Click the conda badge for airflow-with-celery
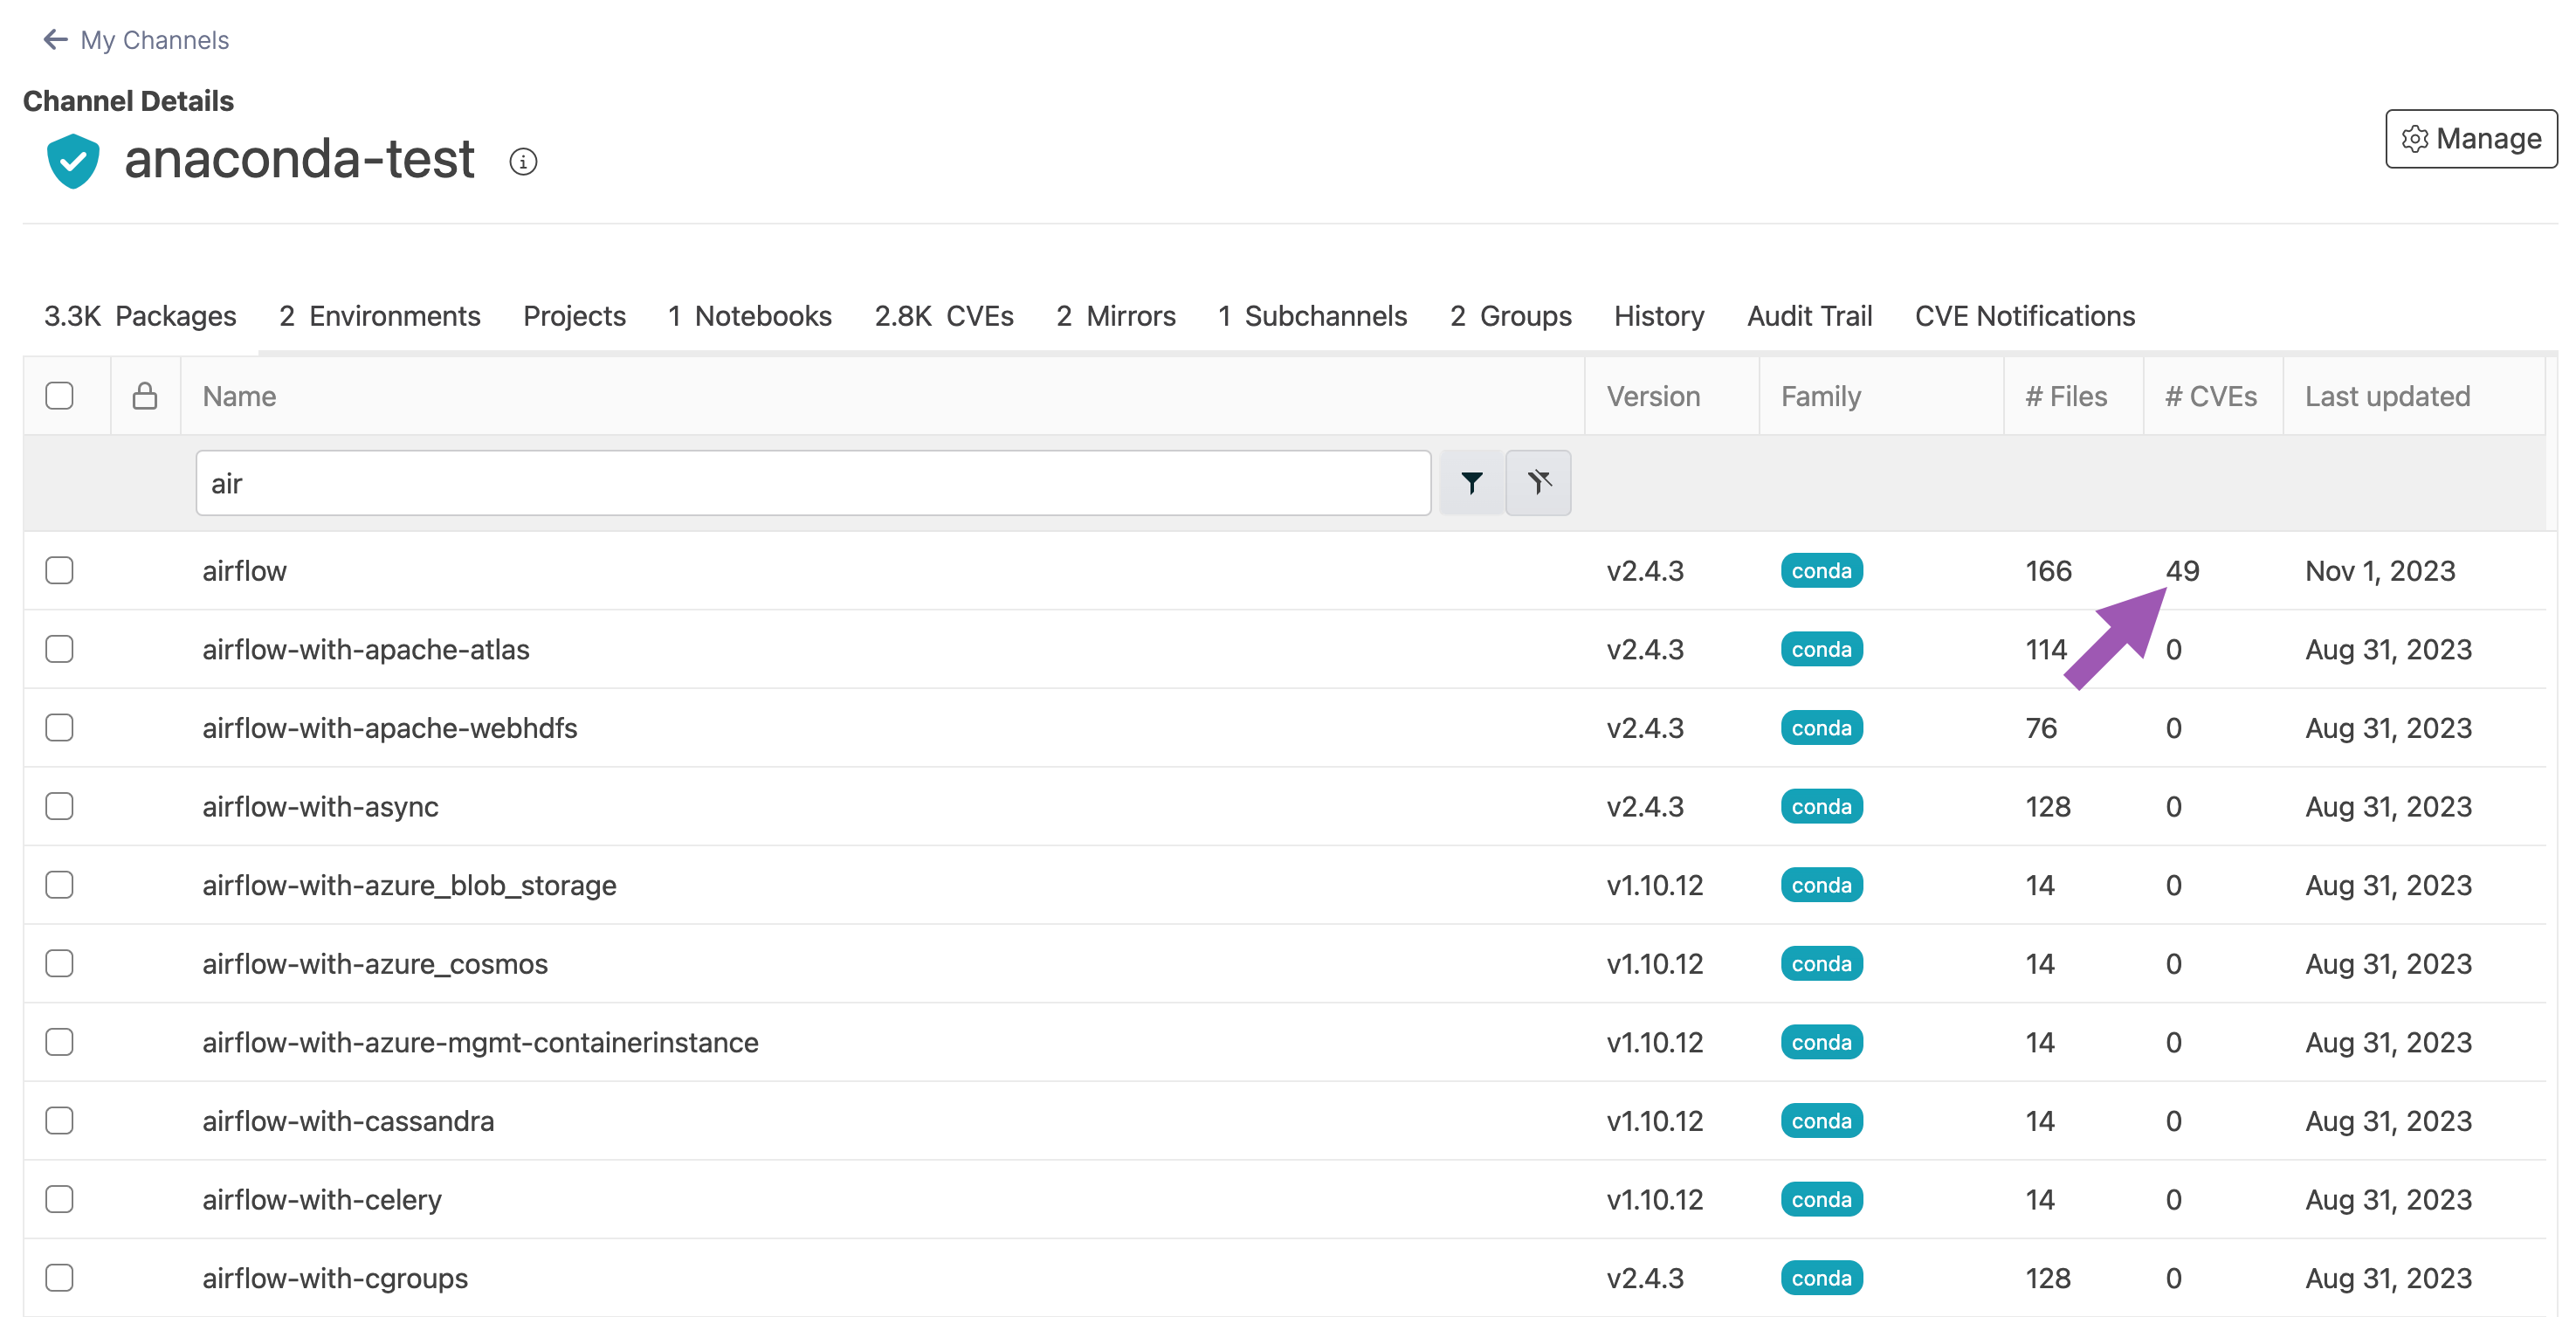This screenshot has width=2576, height=1317. coord(1821,1199)
